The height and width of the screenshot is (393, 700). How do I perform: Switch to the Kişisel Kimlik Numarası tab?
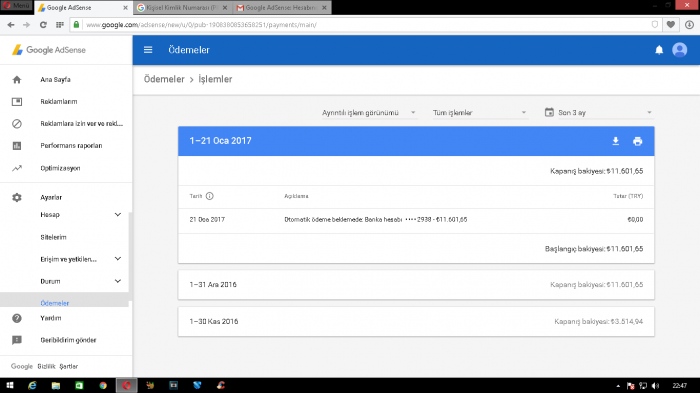182,8
